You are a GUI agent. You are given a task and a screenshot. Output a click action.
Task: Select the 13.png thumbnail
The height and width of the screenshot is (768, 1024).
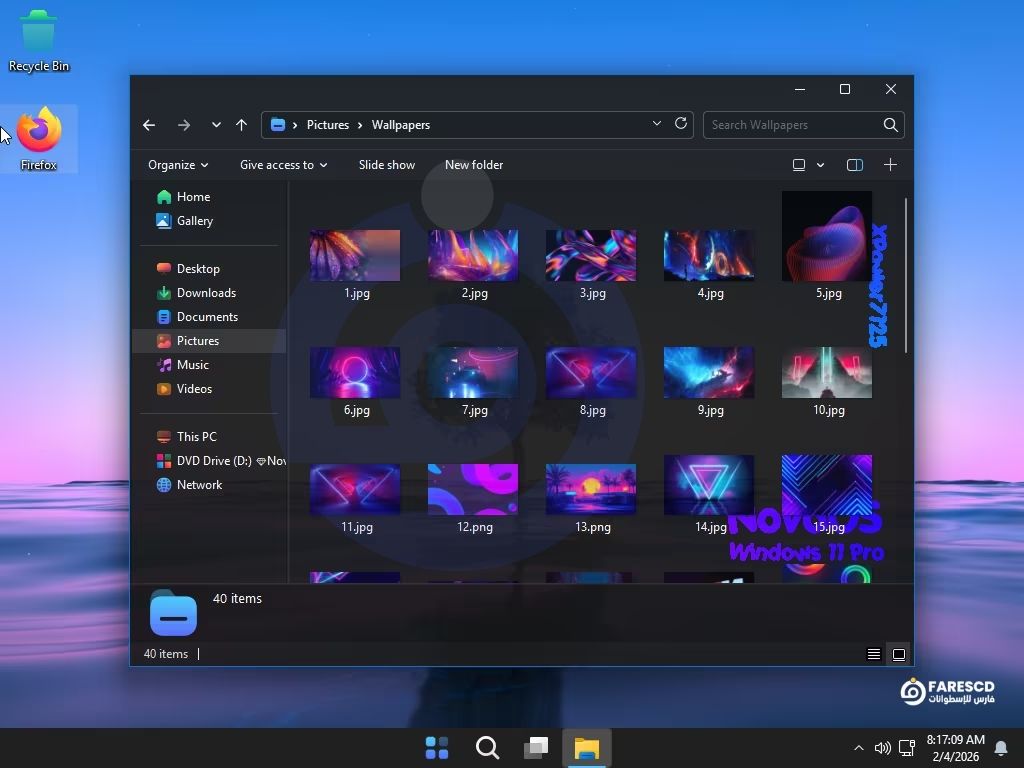591,490
